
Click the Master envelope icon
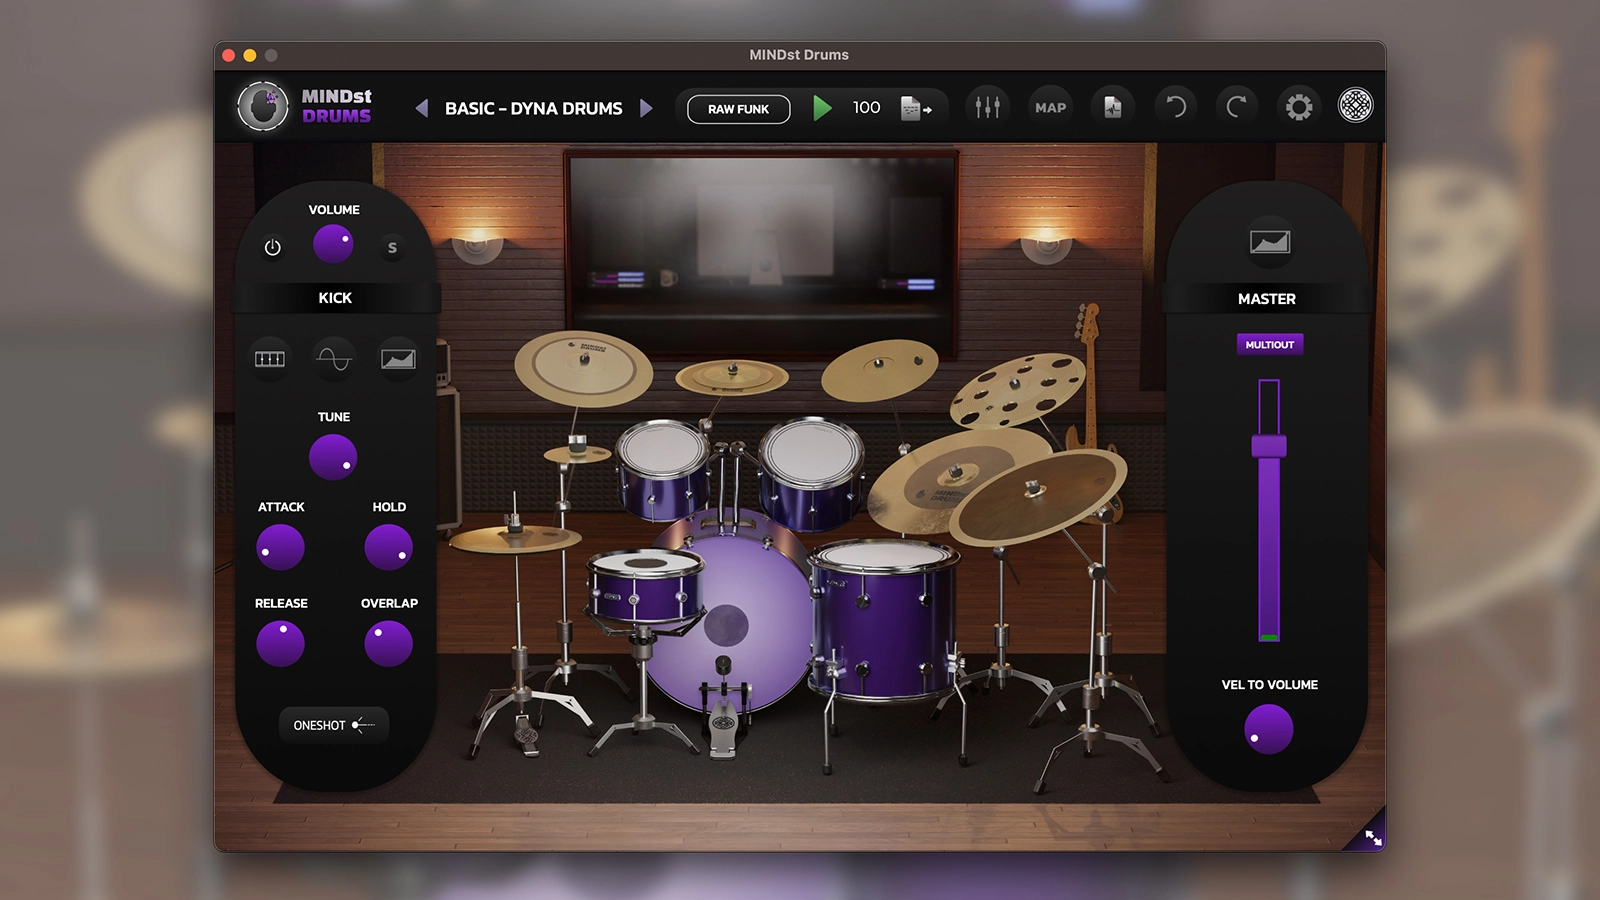(1270, 242)
